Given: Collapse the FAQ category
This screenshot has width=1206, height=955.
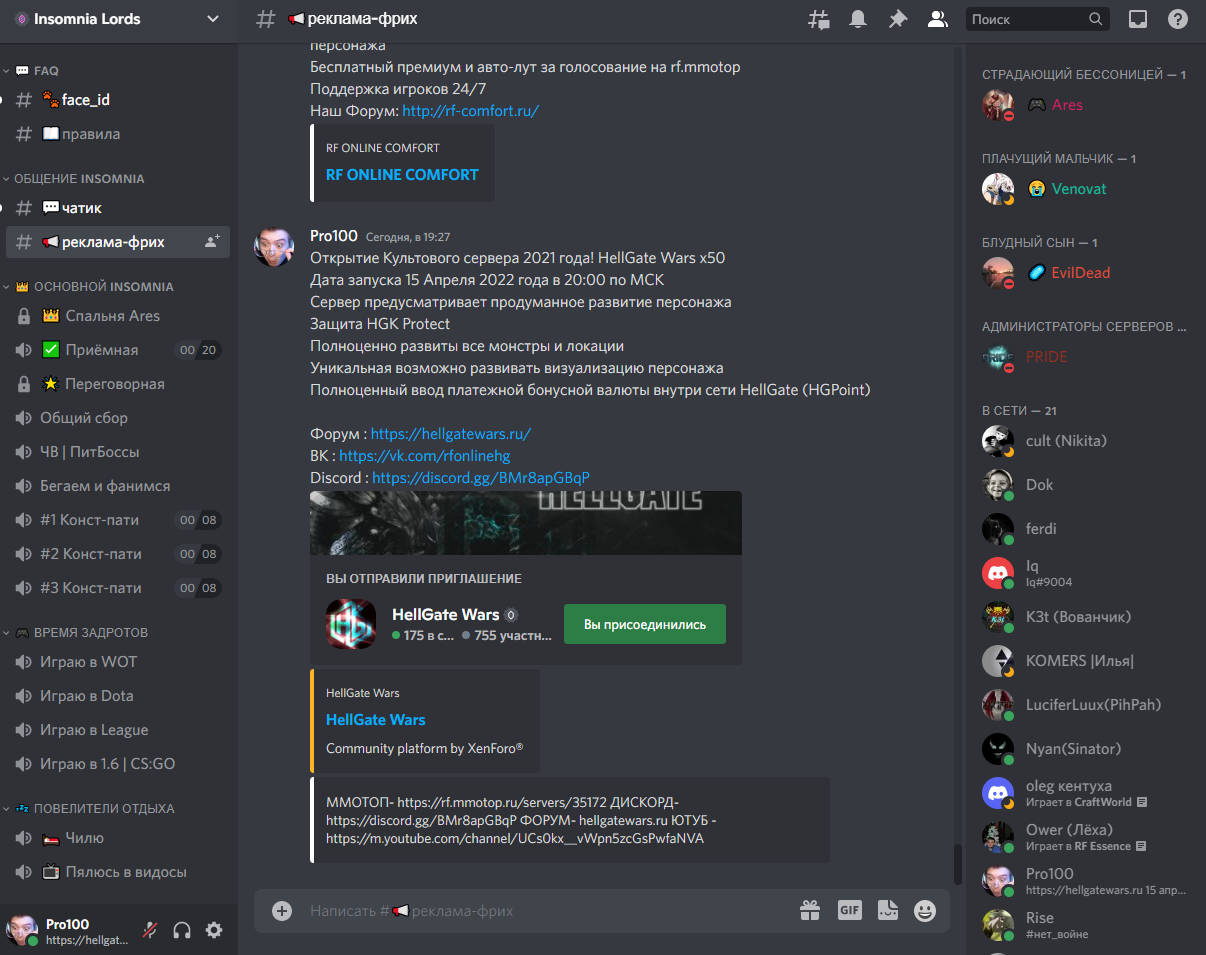Looking at the screenshot, I should 36,71.
